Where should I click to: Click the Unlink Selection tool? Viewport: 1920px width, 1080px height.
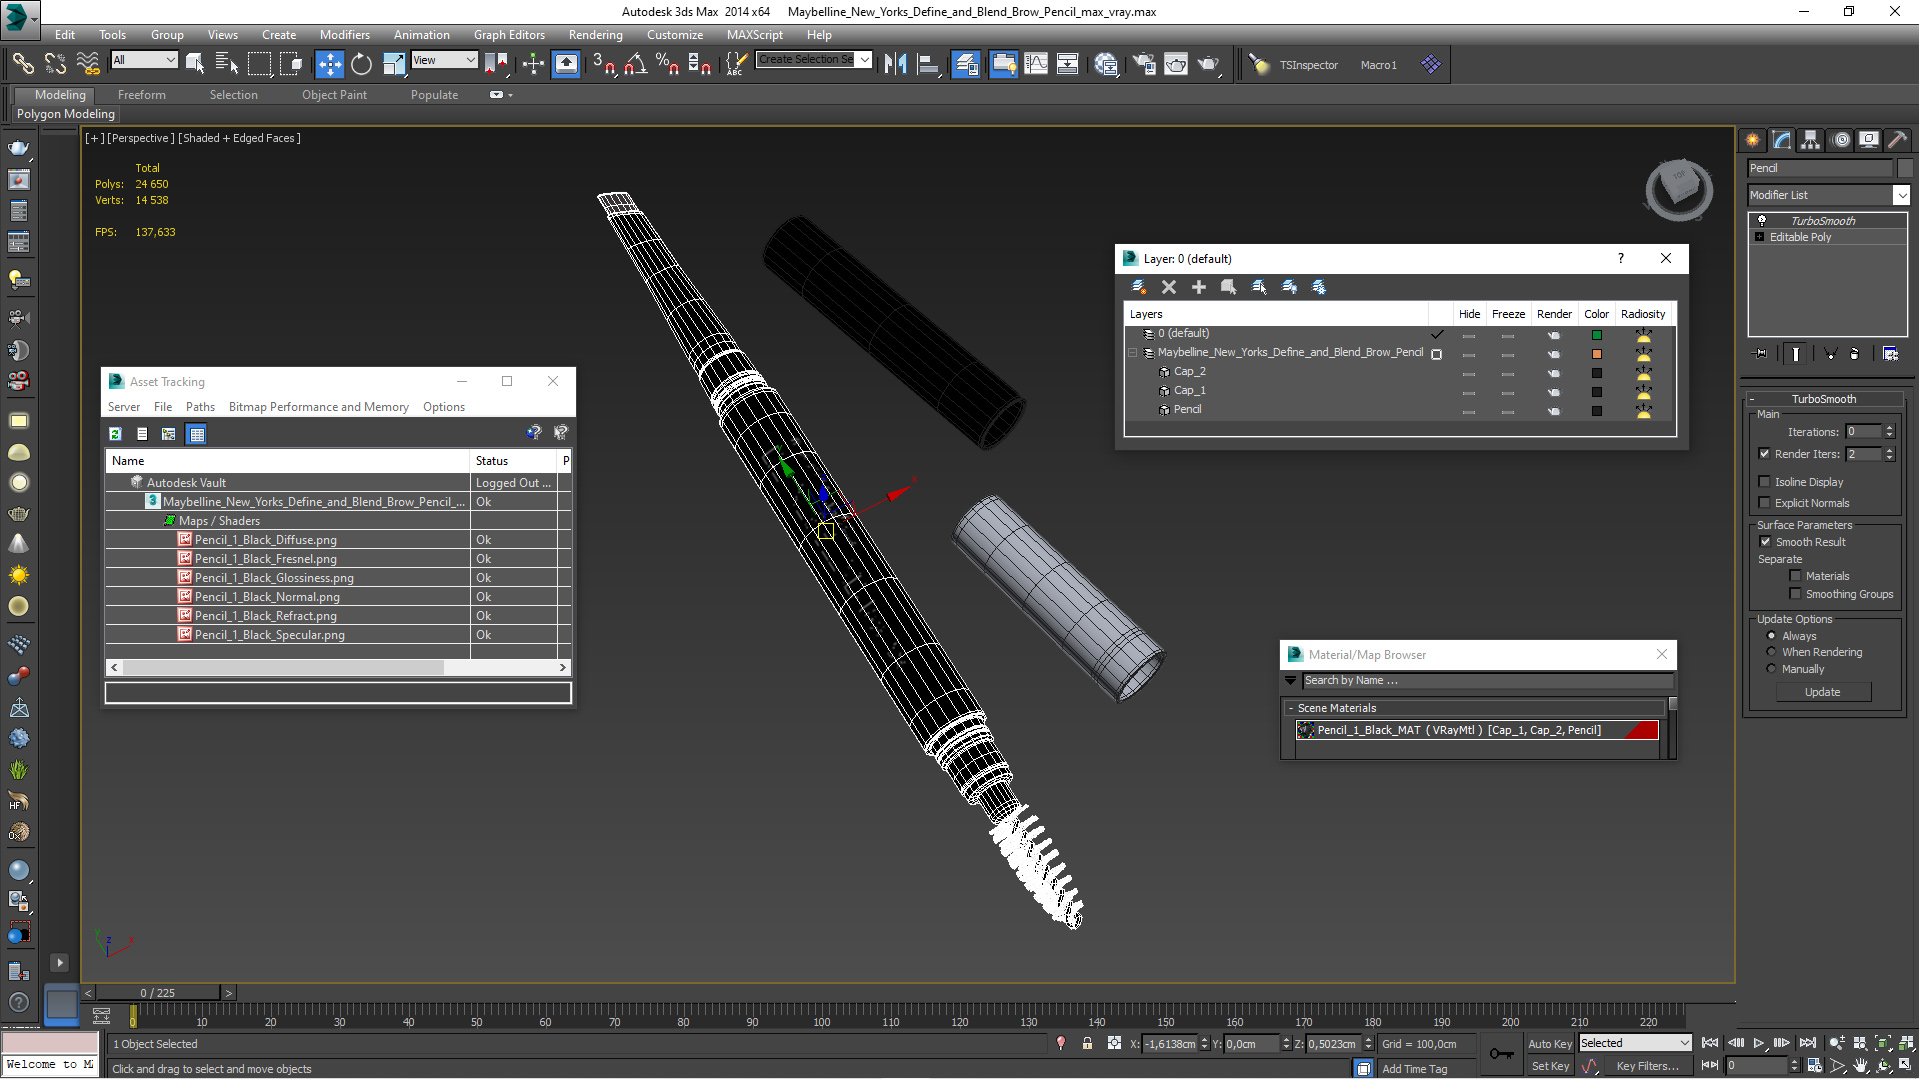tap(55, 64)
